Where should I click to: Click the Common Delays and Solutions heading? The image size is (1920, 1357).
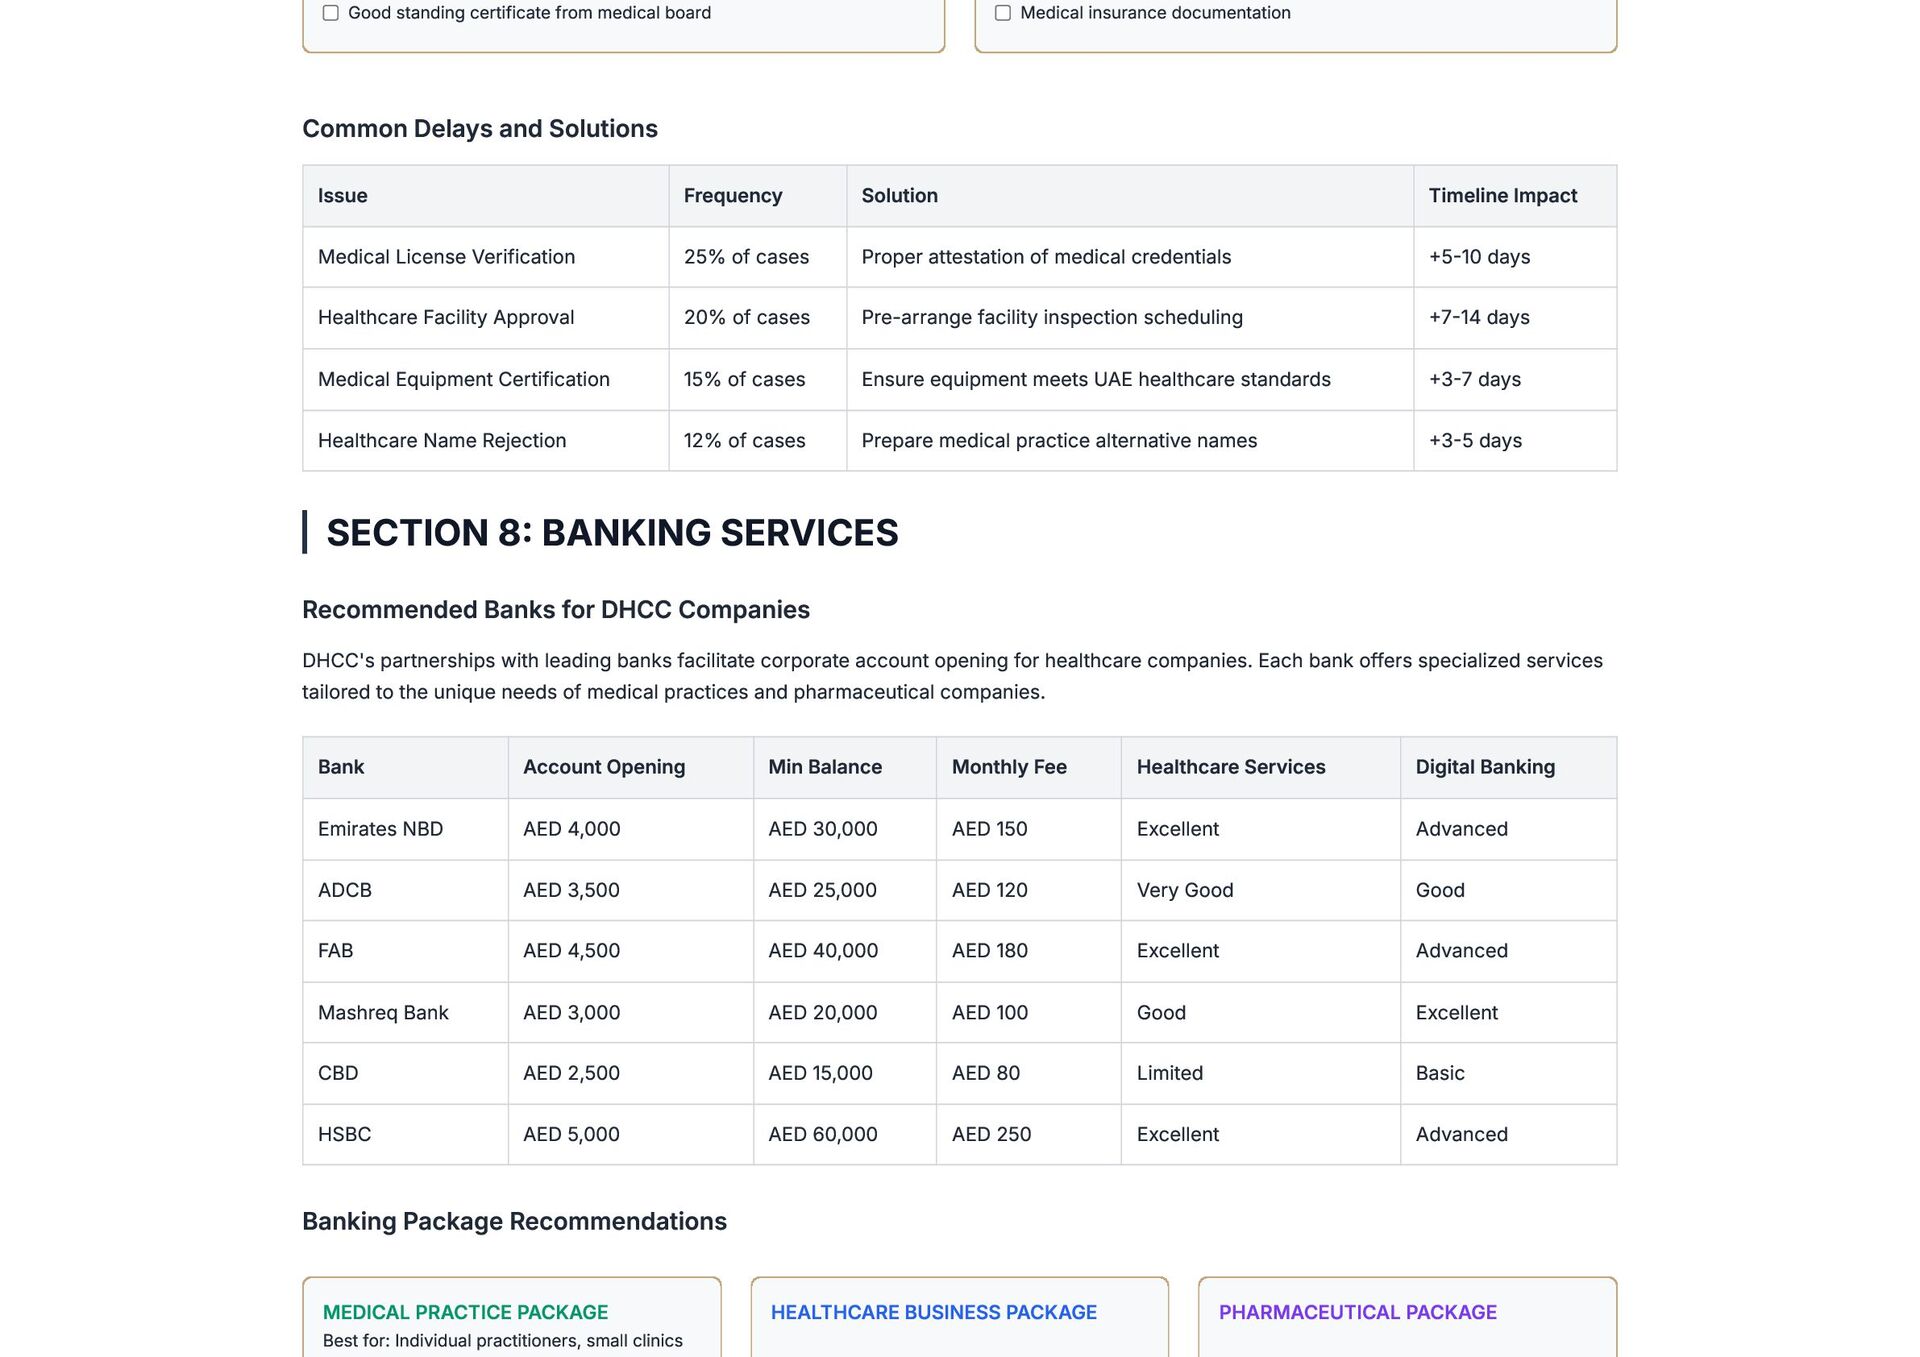click(480, 129)
